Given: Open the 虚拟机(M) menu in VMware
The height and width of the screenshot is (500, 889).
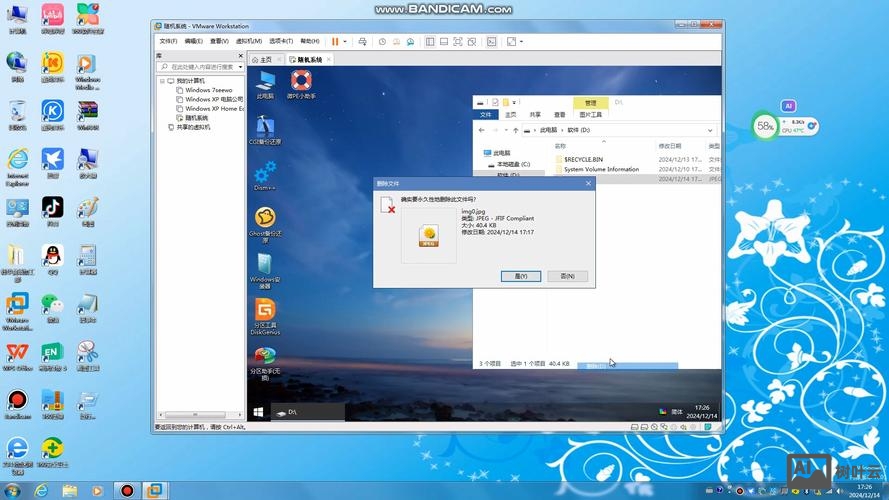Looking at the screenshot, I should pos(248,41).
